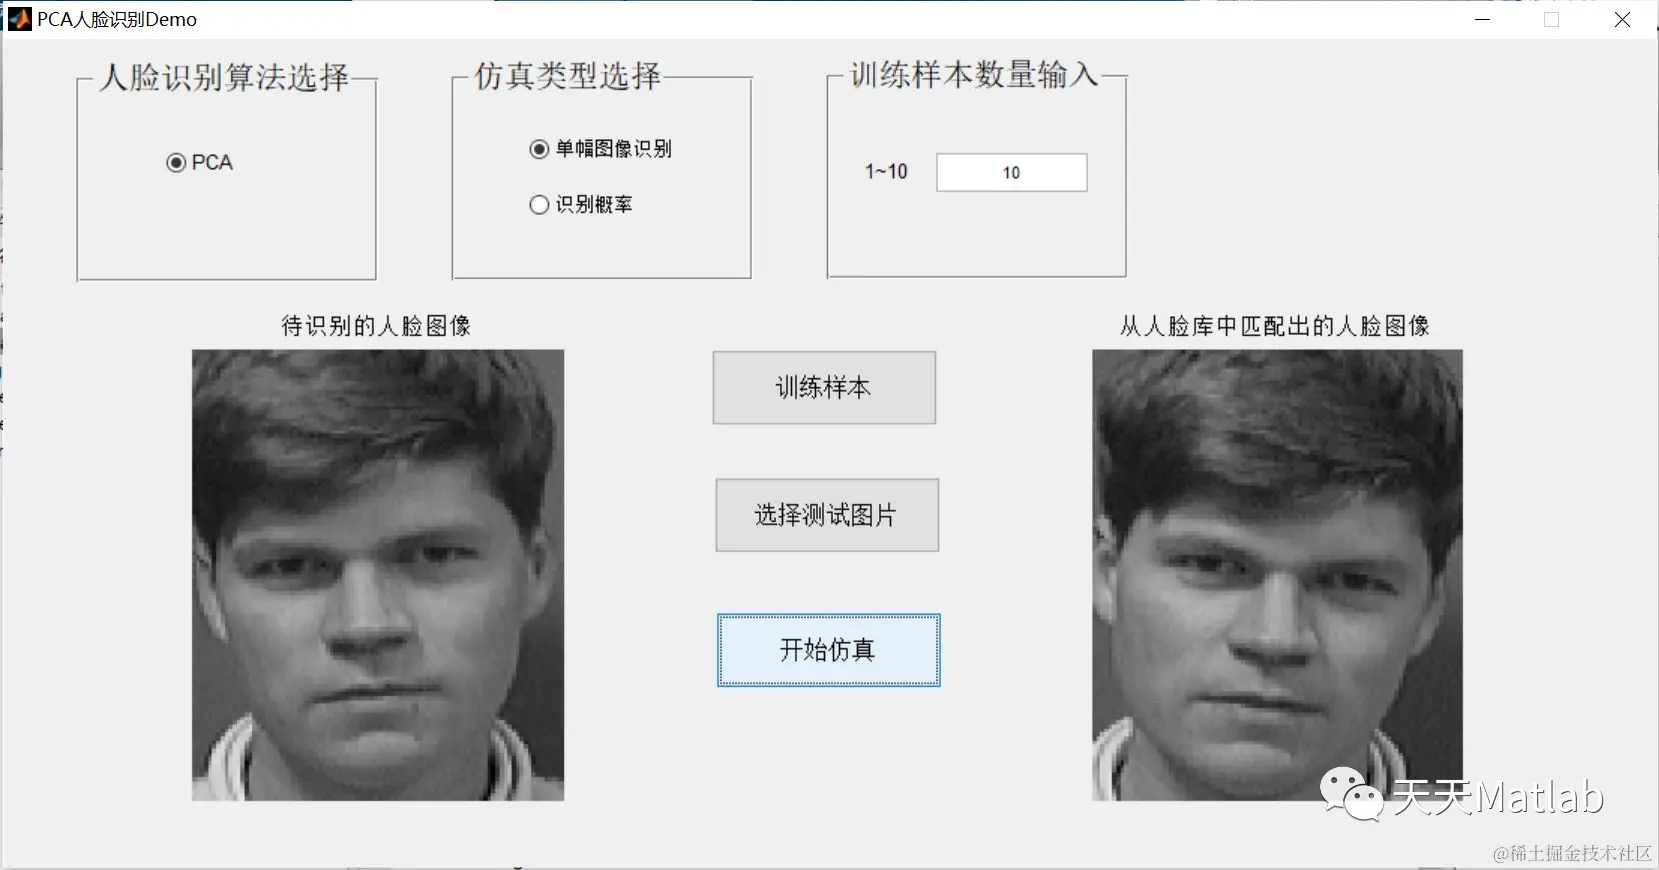The height and width of the screenshot is (870, 1659).
Task: Click the 选择测试图片 button
Action: (827, 515)
